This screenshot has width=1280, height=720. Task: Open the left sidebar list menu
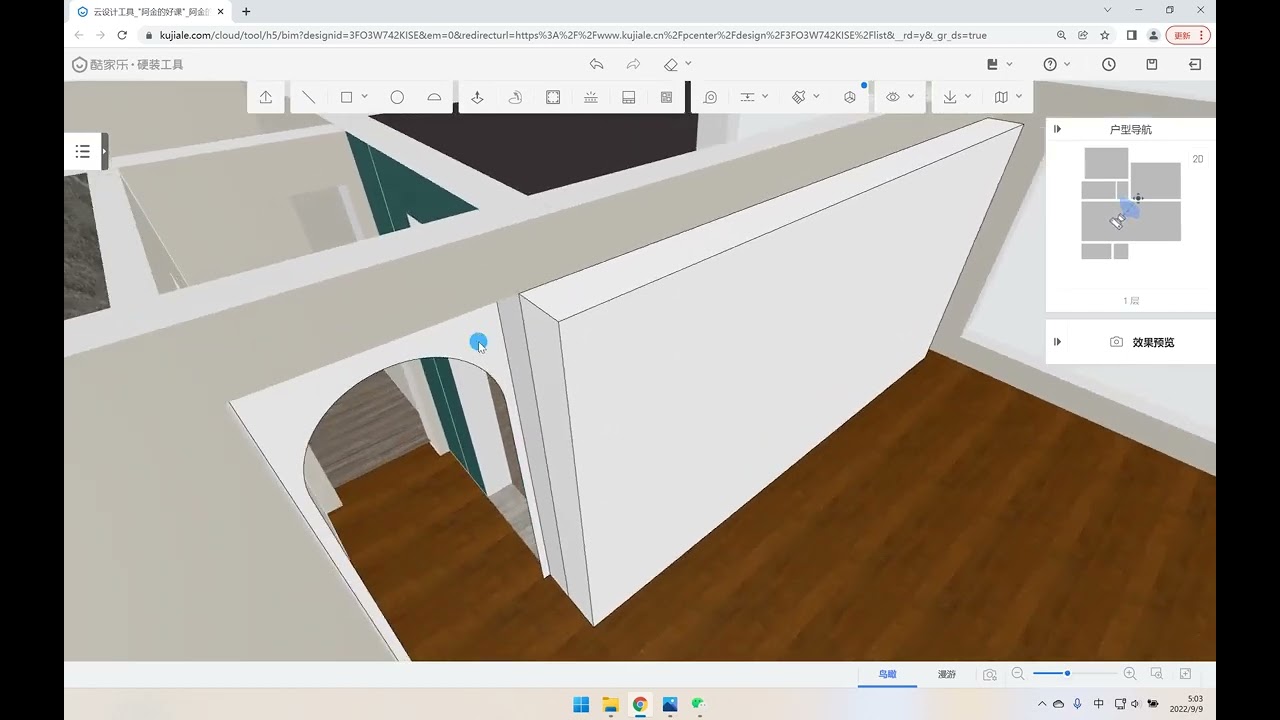(83, 151)
